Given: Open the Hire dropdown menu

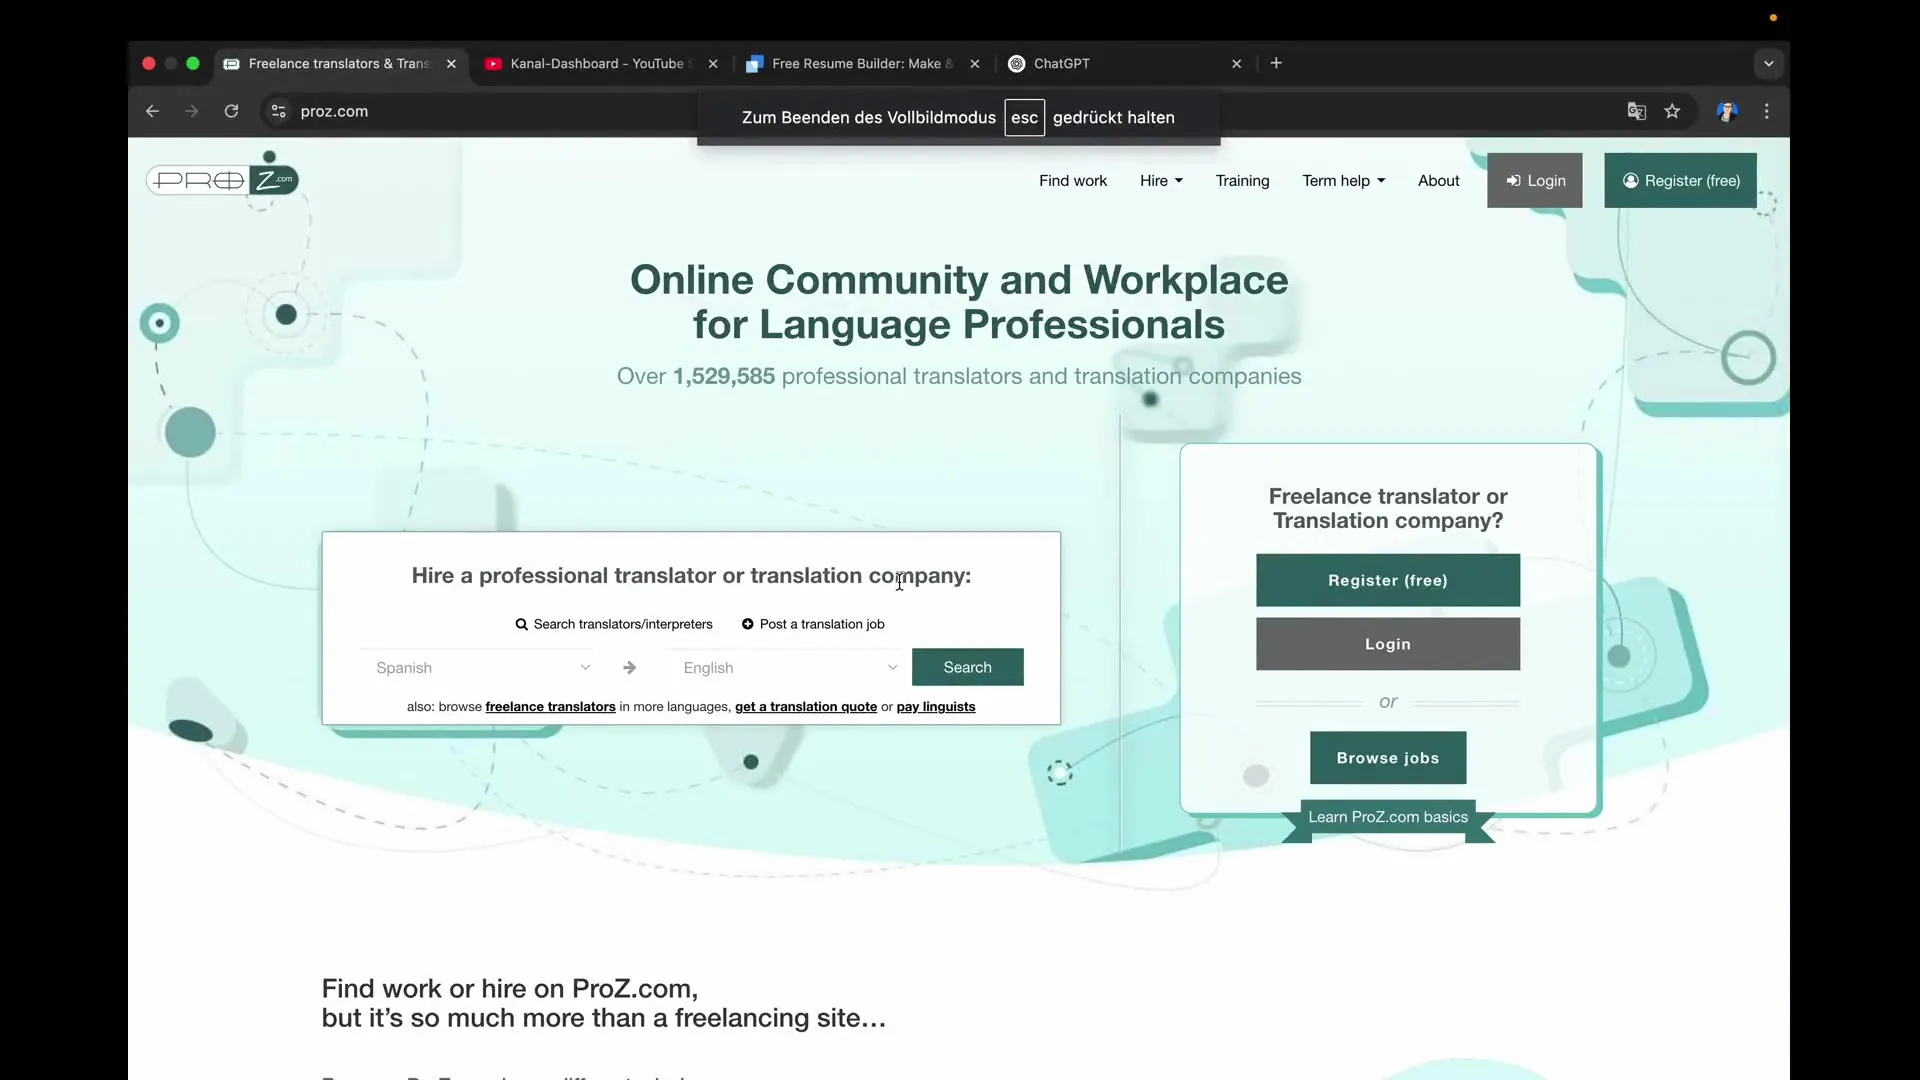Looking at the screenshot, I should tap(1161, 181).
